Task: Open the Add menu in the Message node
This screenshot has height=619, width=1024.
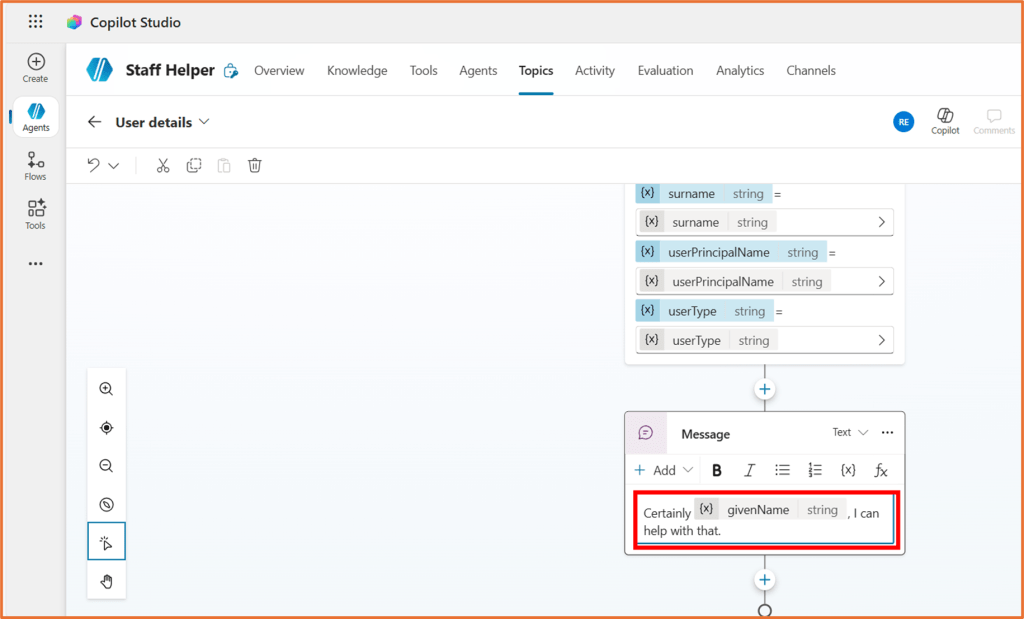Action: (663, 470)
